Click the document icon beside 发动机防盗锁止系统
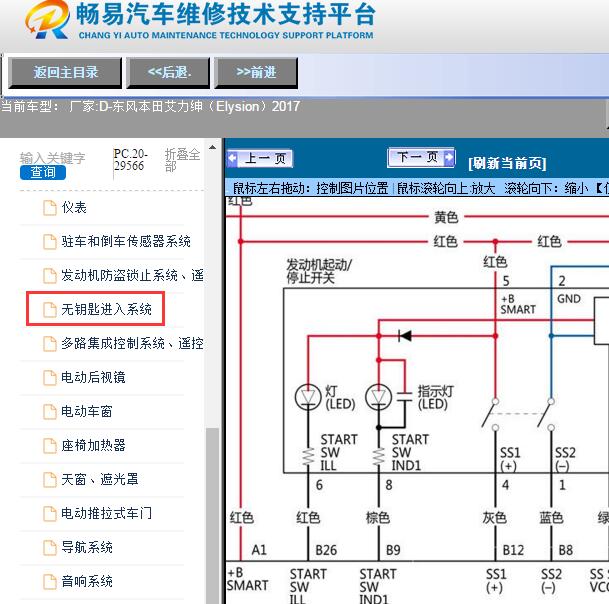The height and width of the screenshot is (604, 609). coord(50,276)
